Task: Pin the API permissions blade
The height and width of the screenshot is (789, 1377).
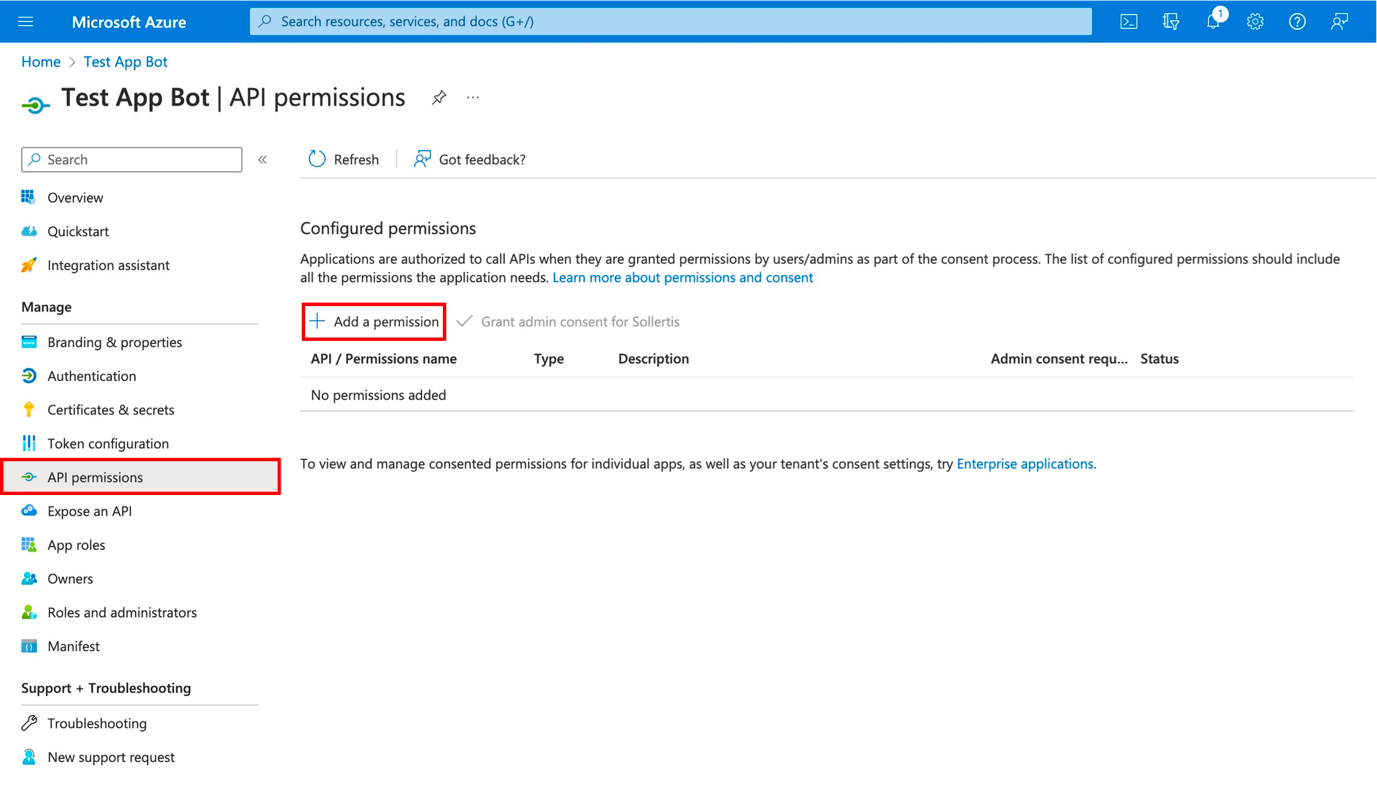Action: (439, 97)
